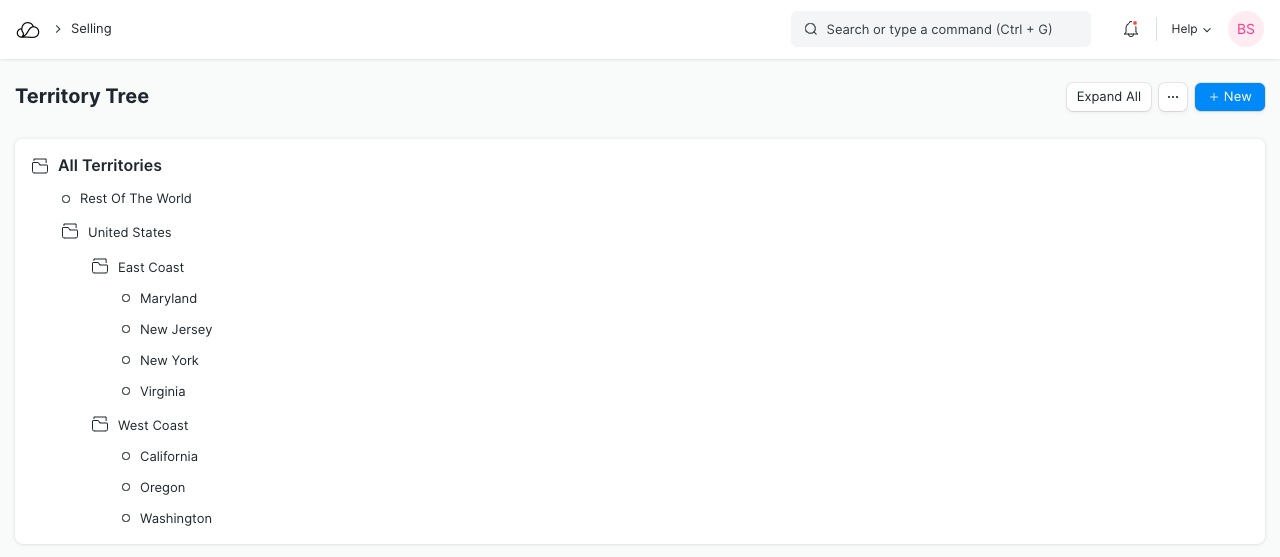Click the BS user avatar
Screen dimensions: 1280x557
[x=1245, y=30]
